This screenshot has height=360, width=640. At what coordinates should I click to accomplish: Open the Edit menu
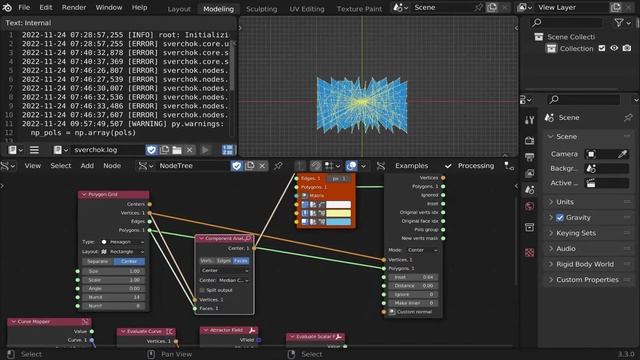pos(46,7)
